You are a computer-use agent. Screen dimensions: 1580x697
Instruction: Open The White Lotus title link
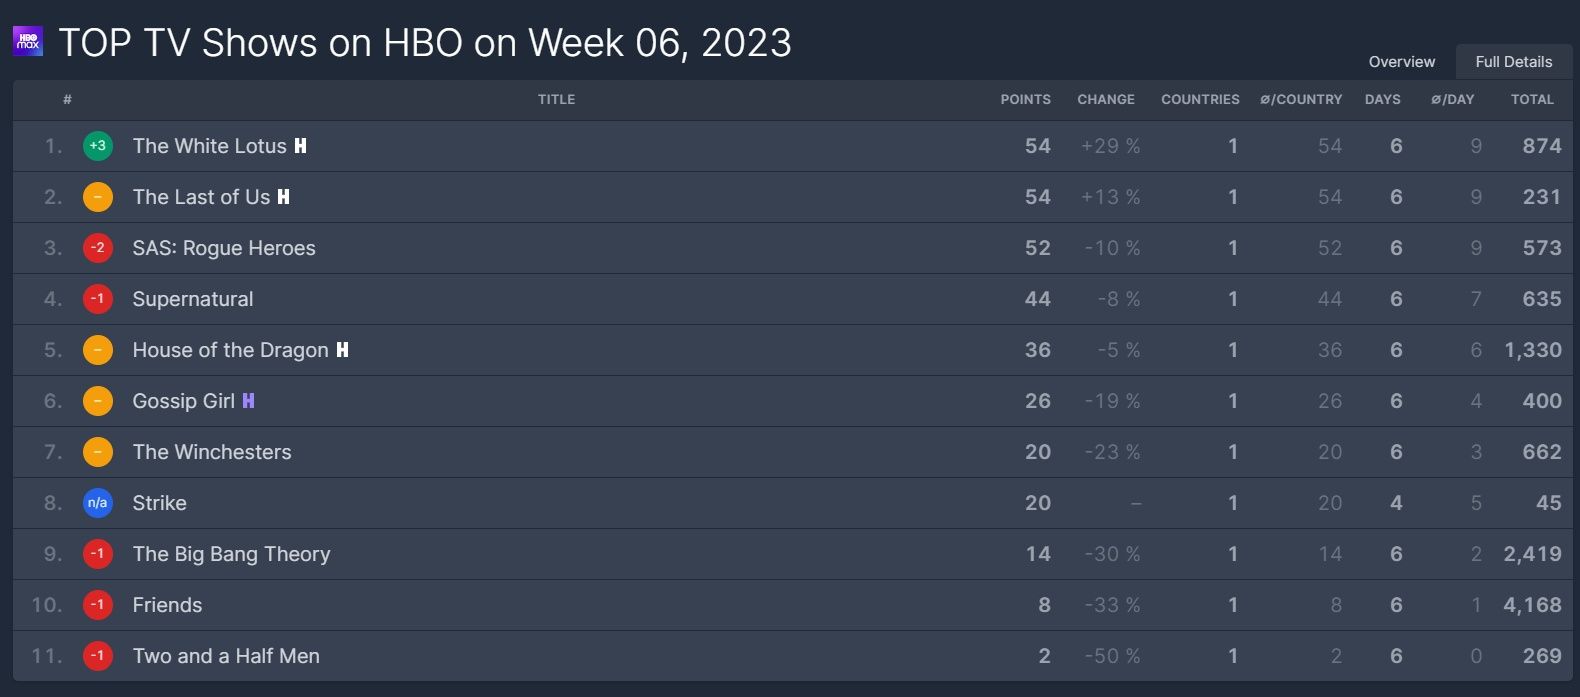[x=209, y=146]
